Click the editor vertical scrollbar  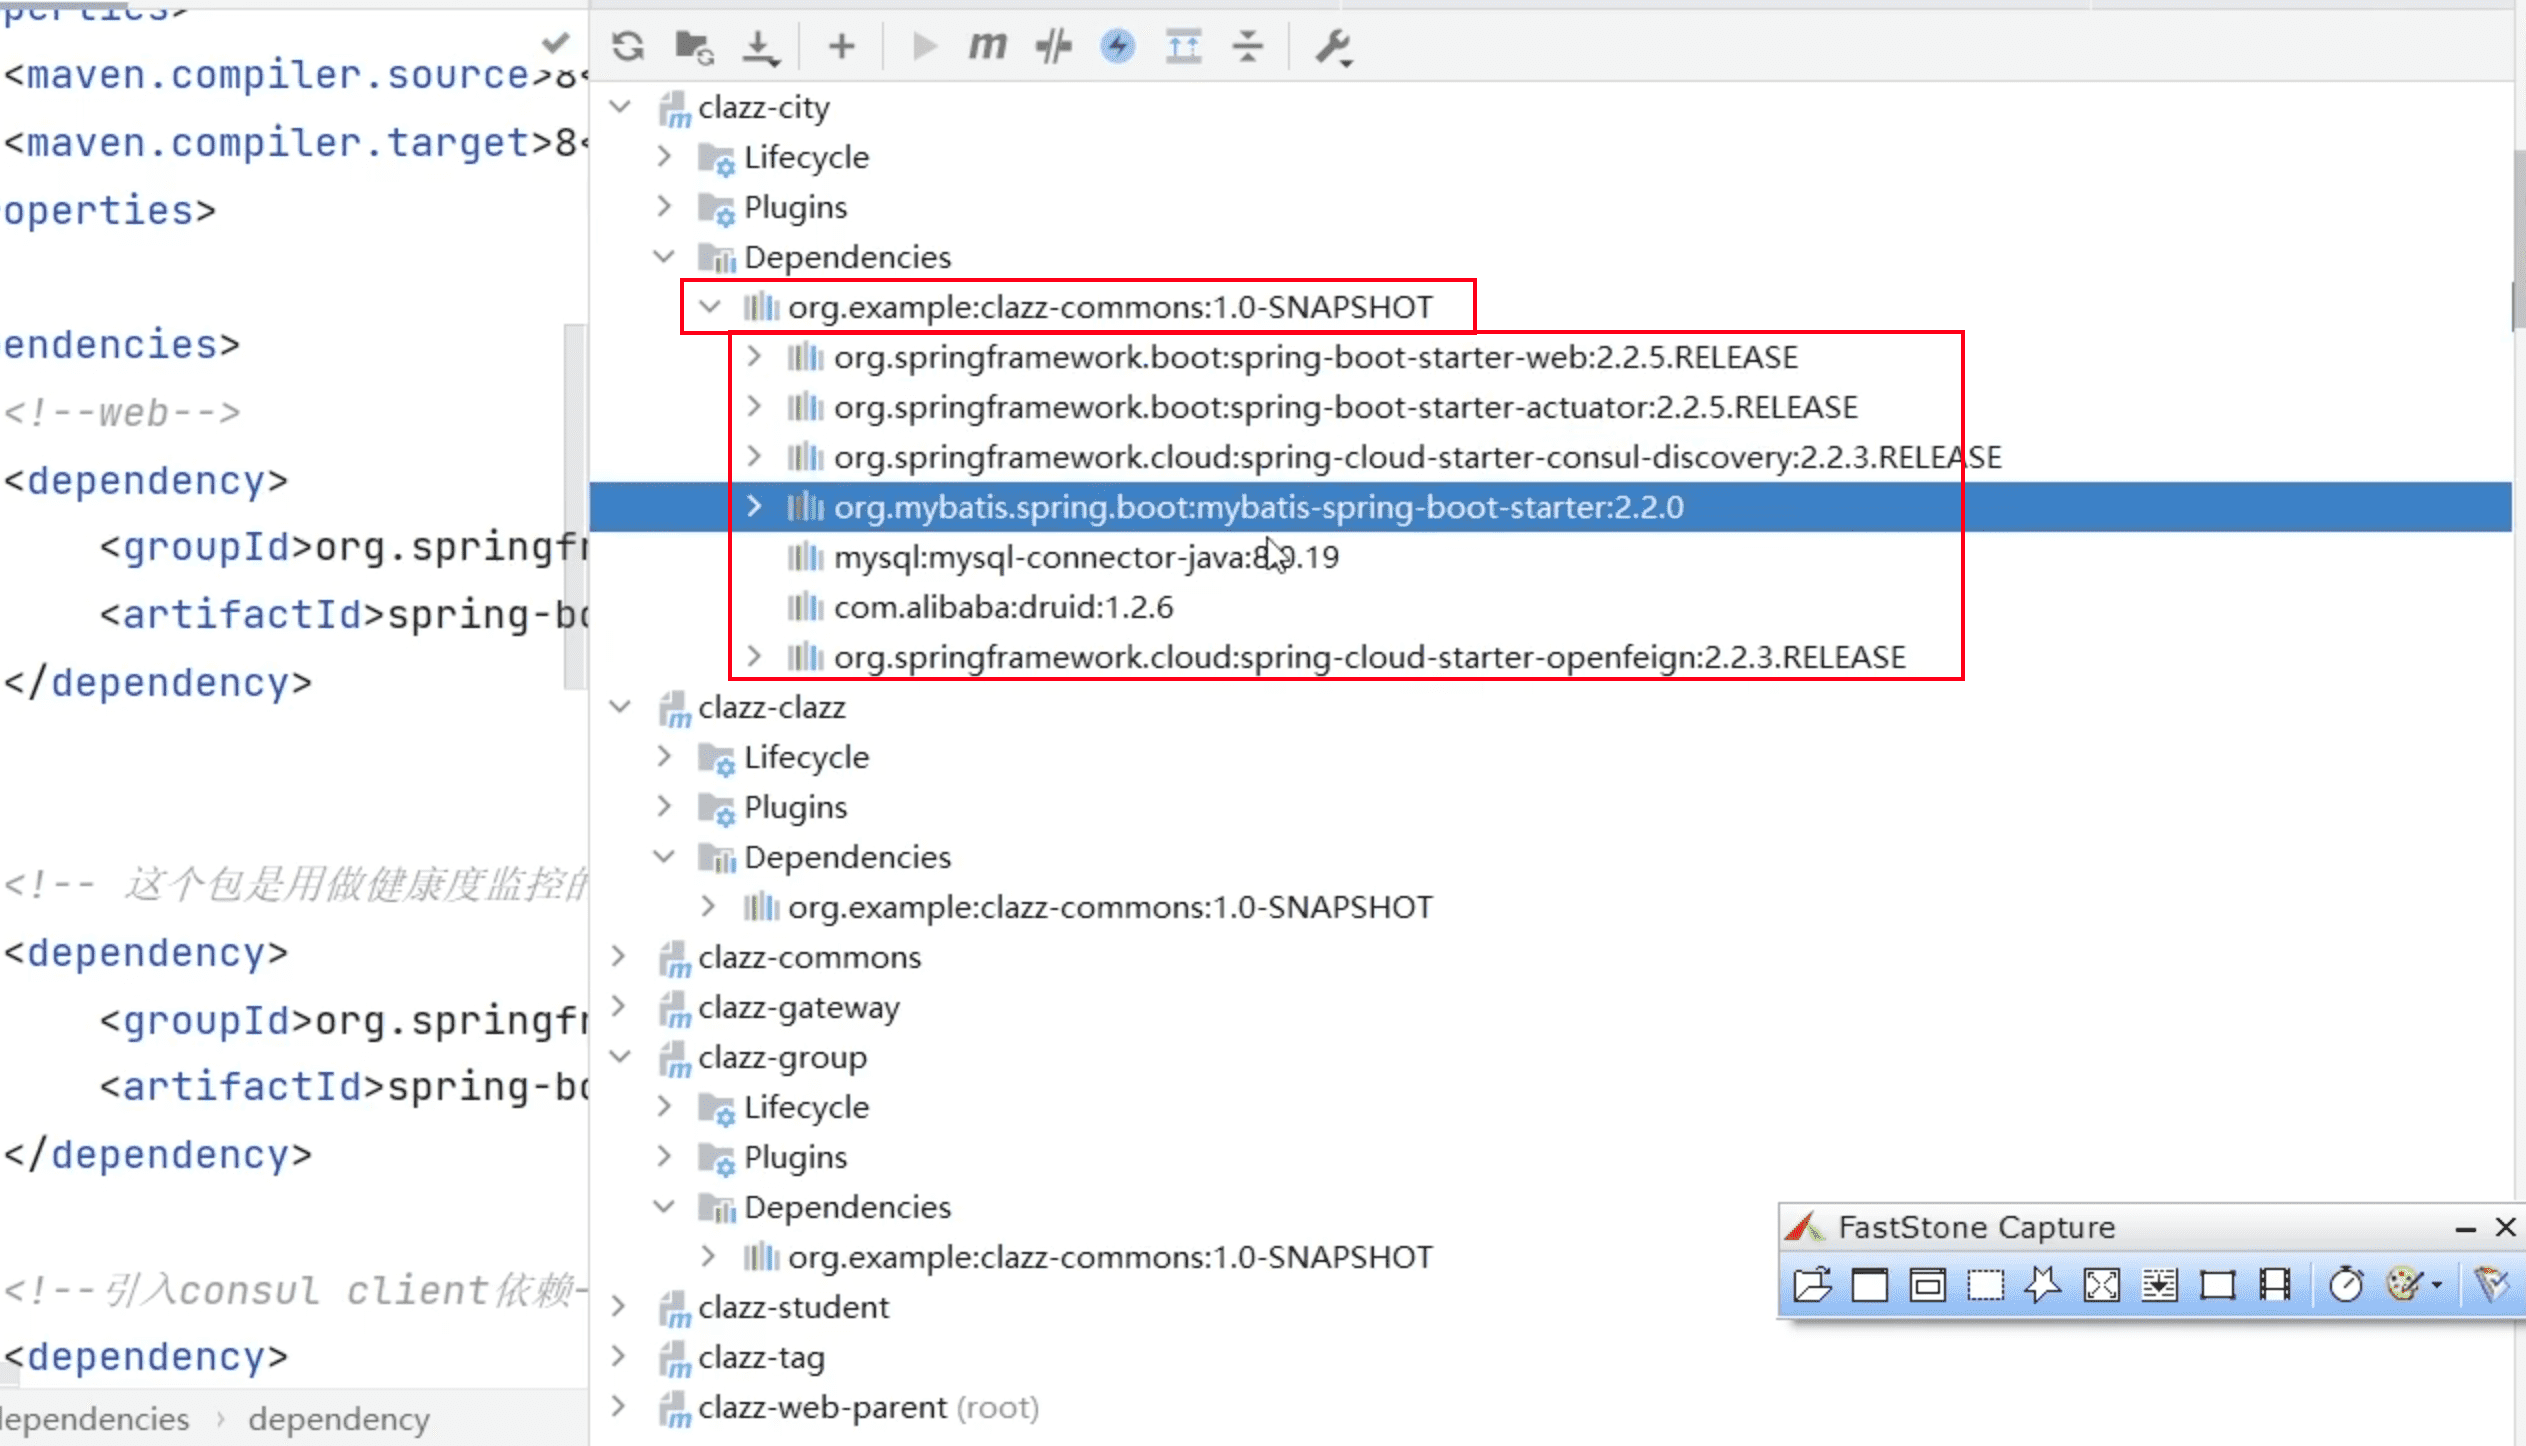tap(575, 505)
